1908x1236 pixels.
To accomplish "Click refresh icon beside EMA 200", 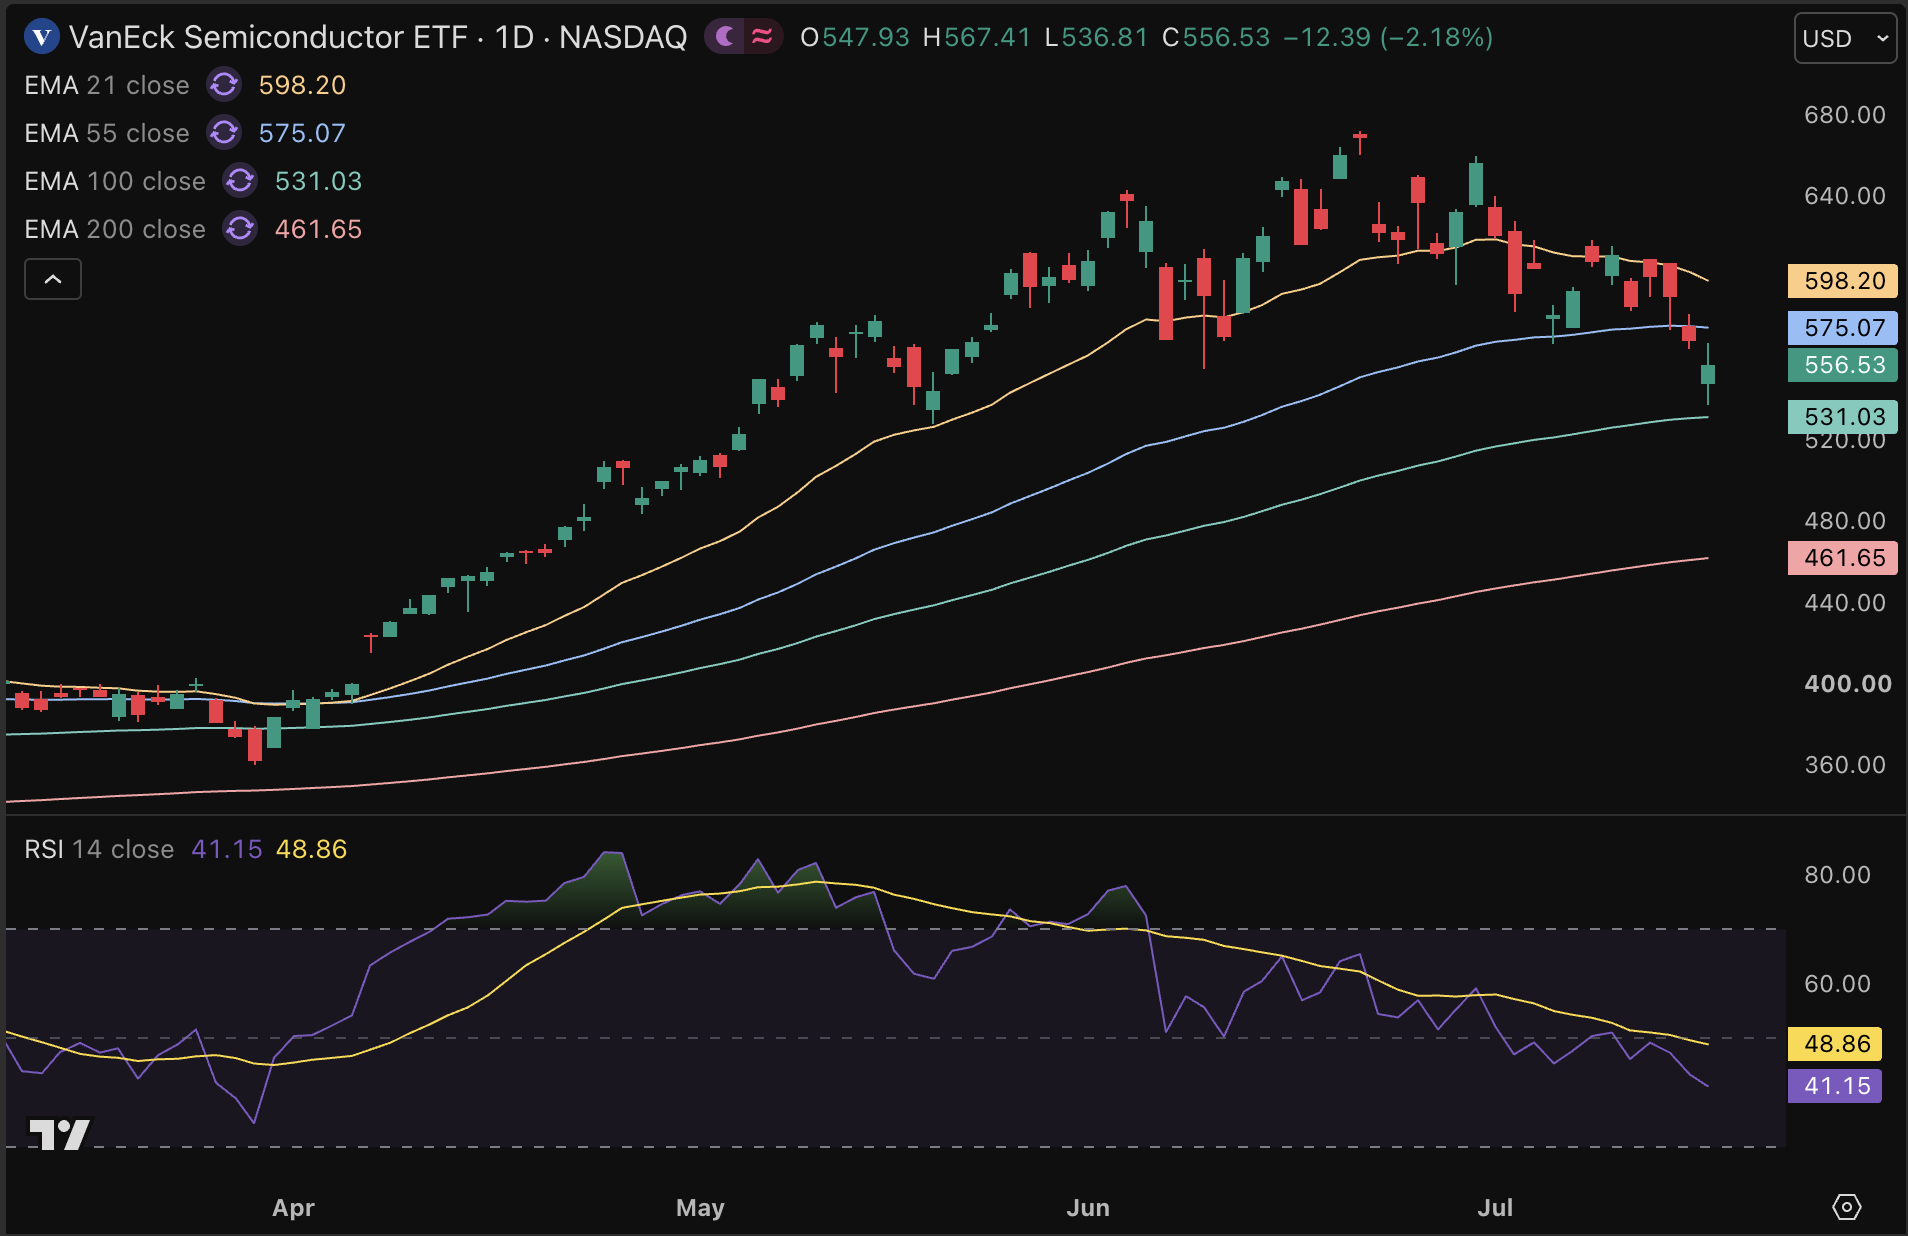I will pos(240,229).
